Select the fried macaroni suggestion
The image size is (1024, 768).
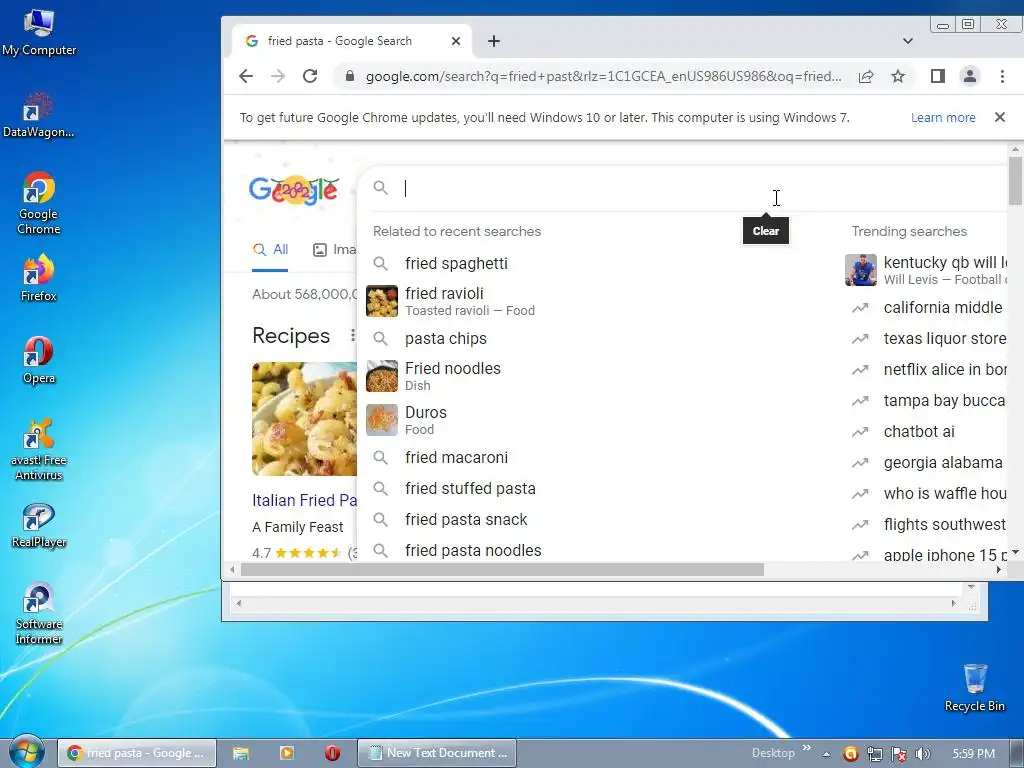(x=456, y=457)
